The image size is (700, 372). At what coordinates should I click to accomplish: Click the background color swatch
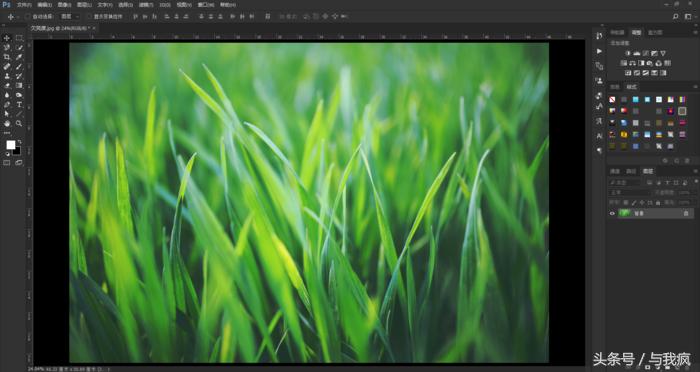pyautogui.click(x=17, y=150)
